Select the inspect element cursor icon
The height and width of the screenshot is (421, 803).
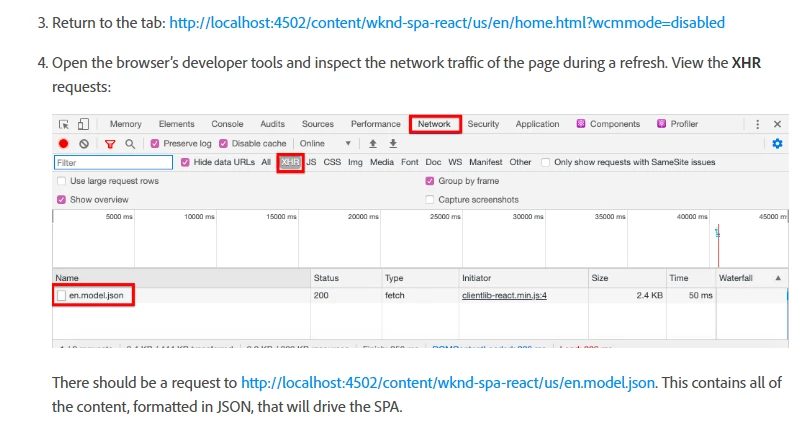click(64, 124)
